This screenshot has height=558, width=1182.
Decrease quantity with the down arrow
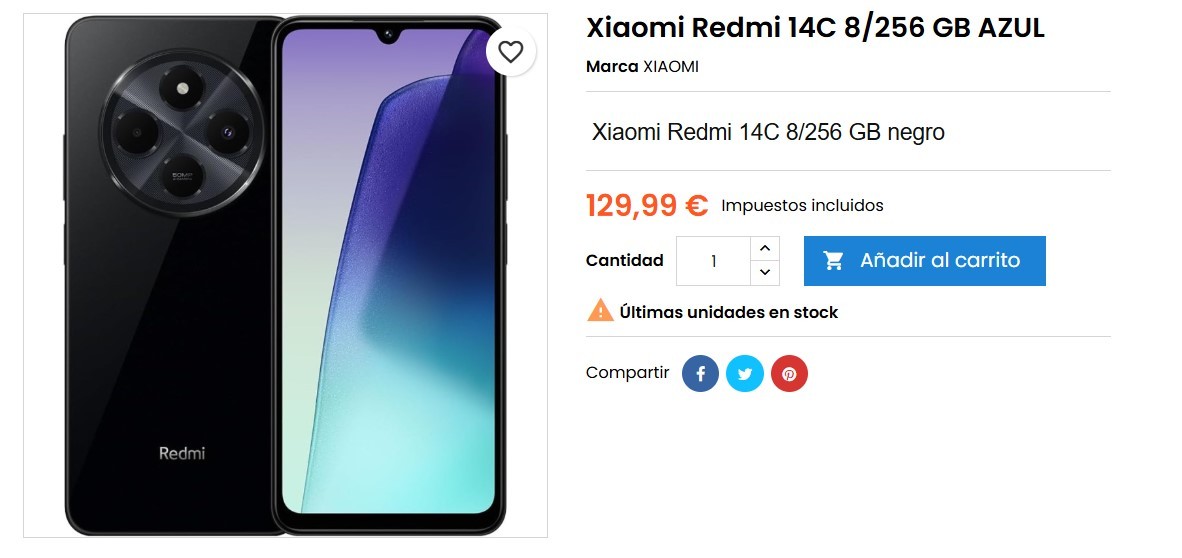point(764,273)
